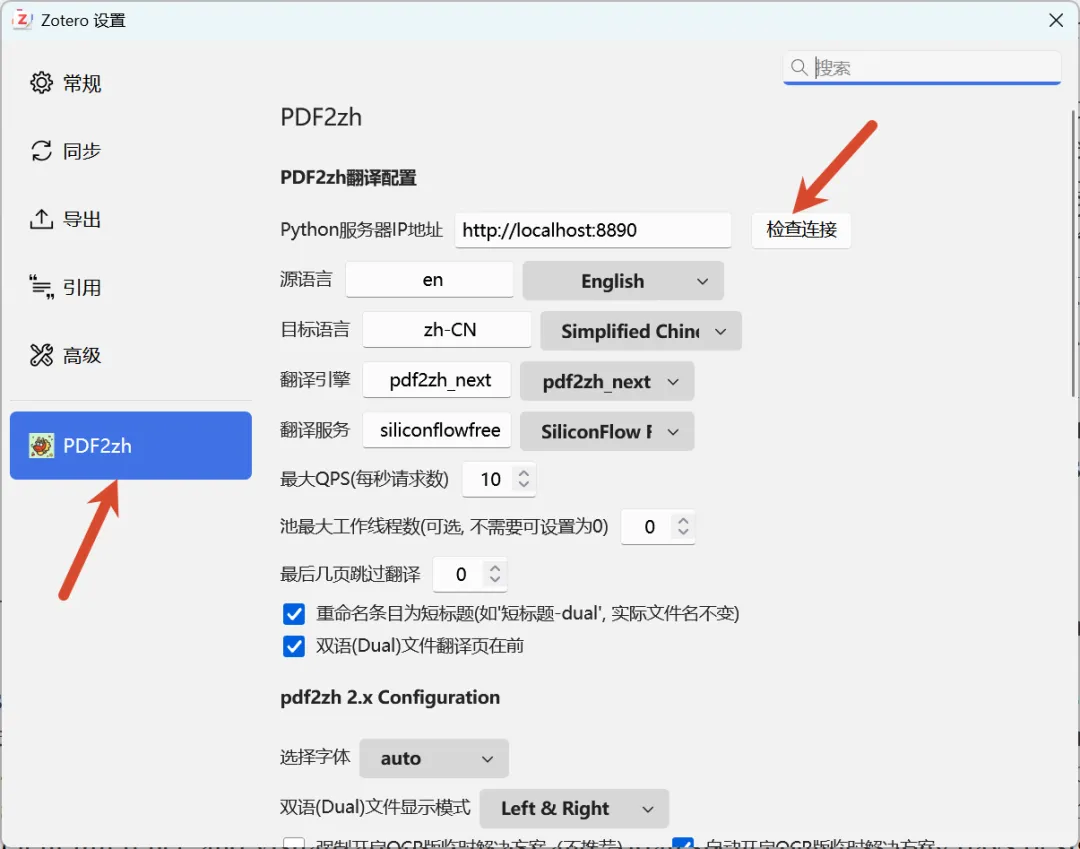Click the target language code field 'zh-CN'
Image resolution: width=1080 pixels, height=849 pixels.
(x=446, y=330)
